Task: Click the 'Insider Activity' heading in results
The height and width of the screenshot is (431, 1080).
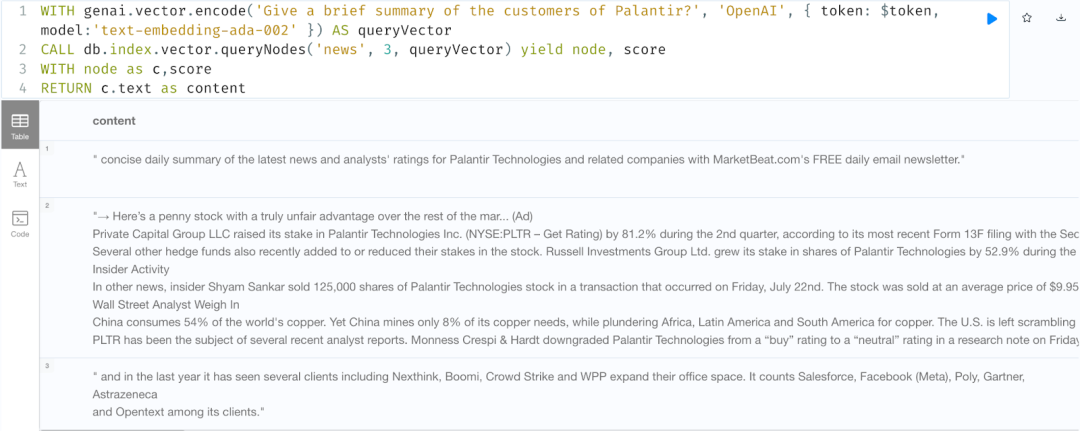Action: (131, 269)
